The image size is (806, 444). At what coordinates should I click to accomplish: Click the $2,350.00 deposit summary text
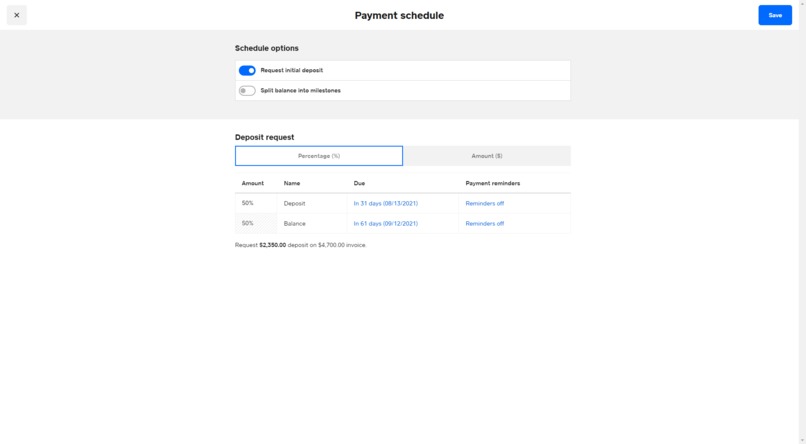272,245
